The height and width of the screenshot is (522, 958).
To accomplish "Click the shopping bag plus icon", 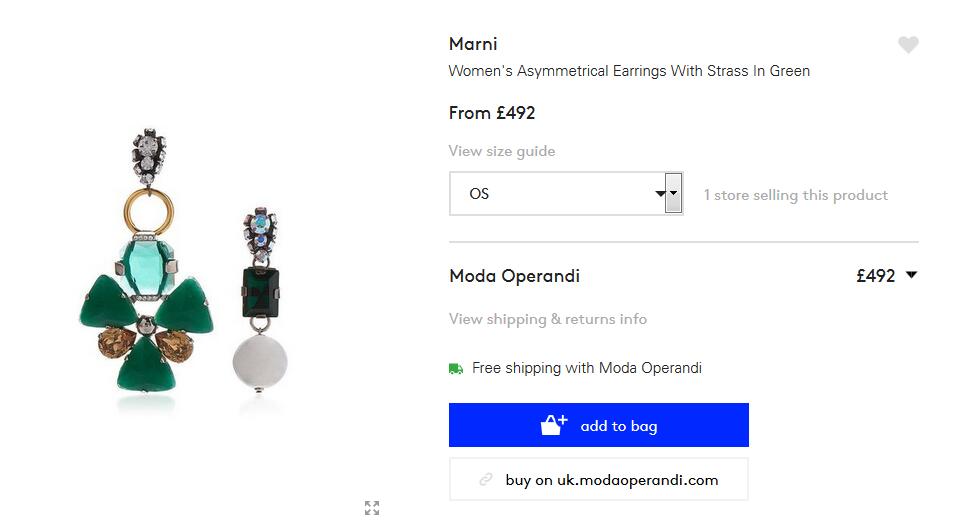I will pyautogui.click(x=554, y=425).
